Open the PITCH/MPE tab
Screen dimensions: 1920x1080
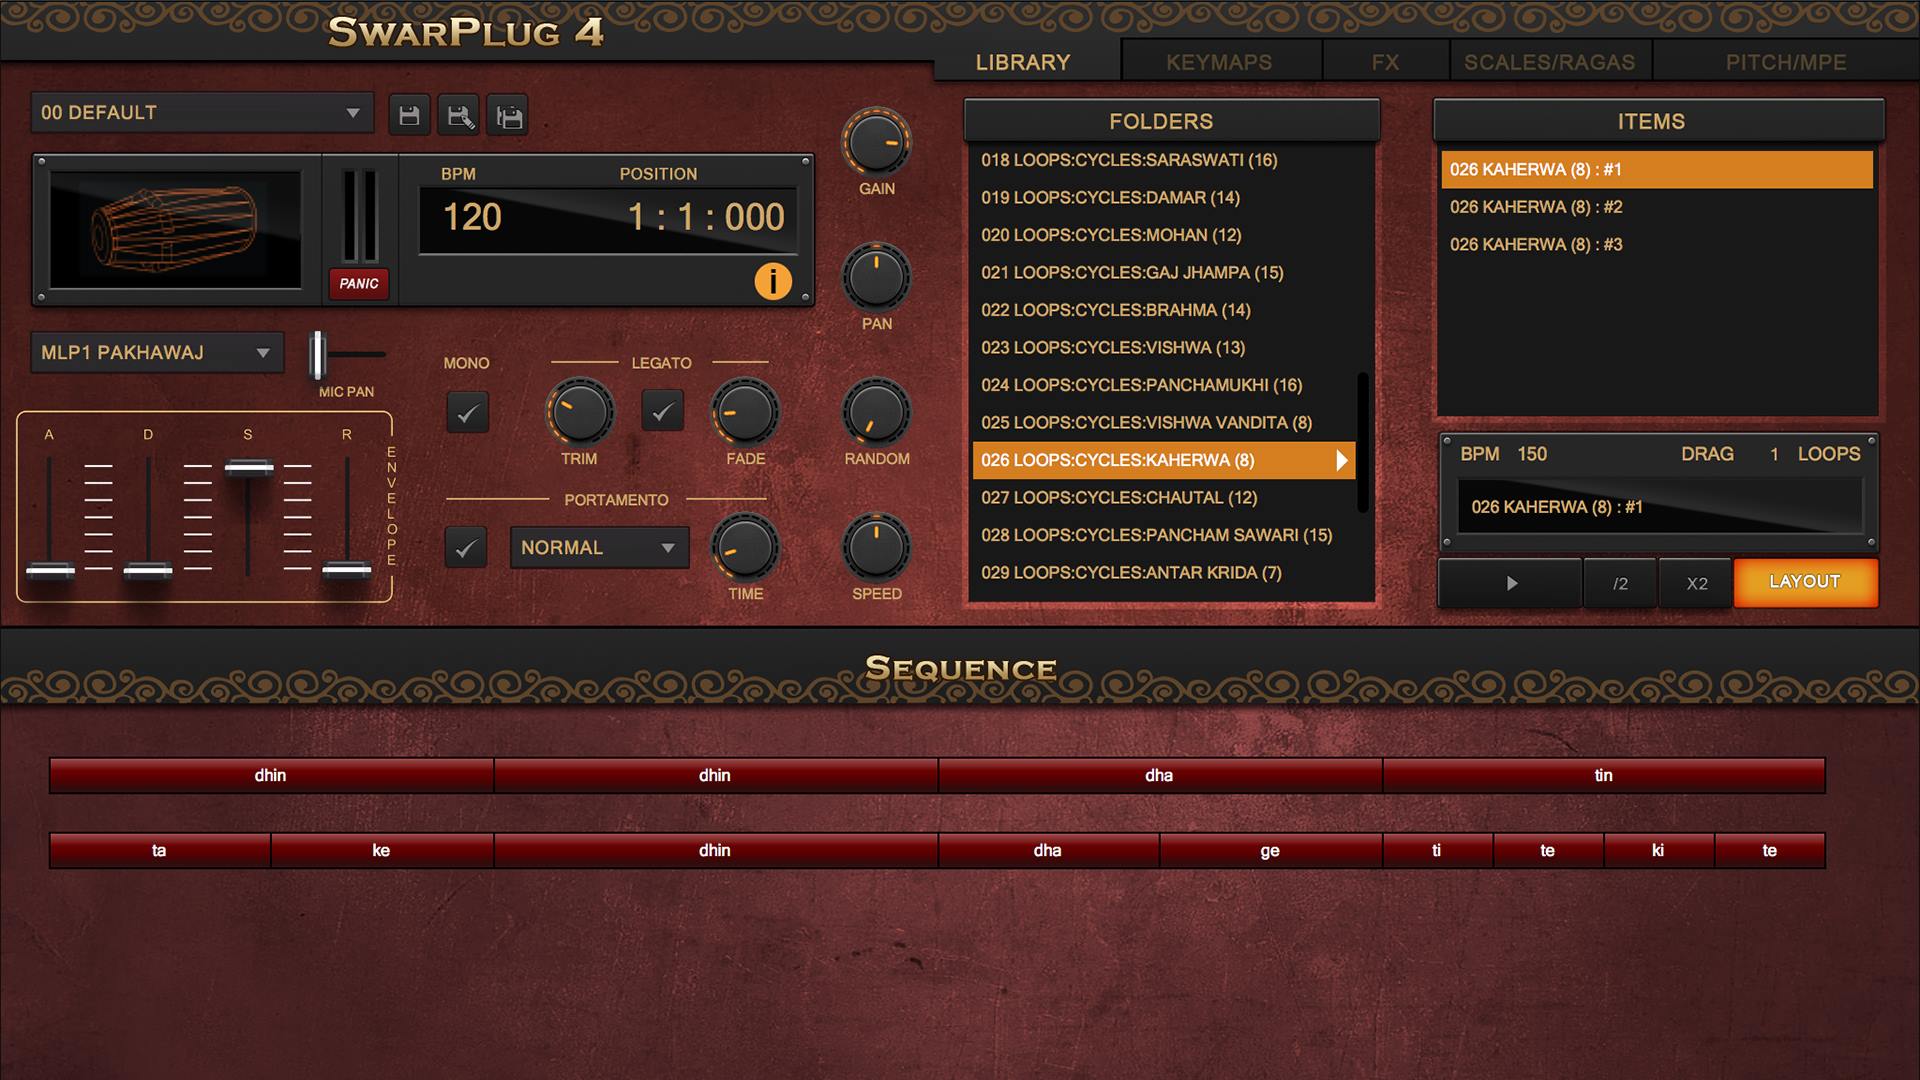[x=1785, y=62]
